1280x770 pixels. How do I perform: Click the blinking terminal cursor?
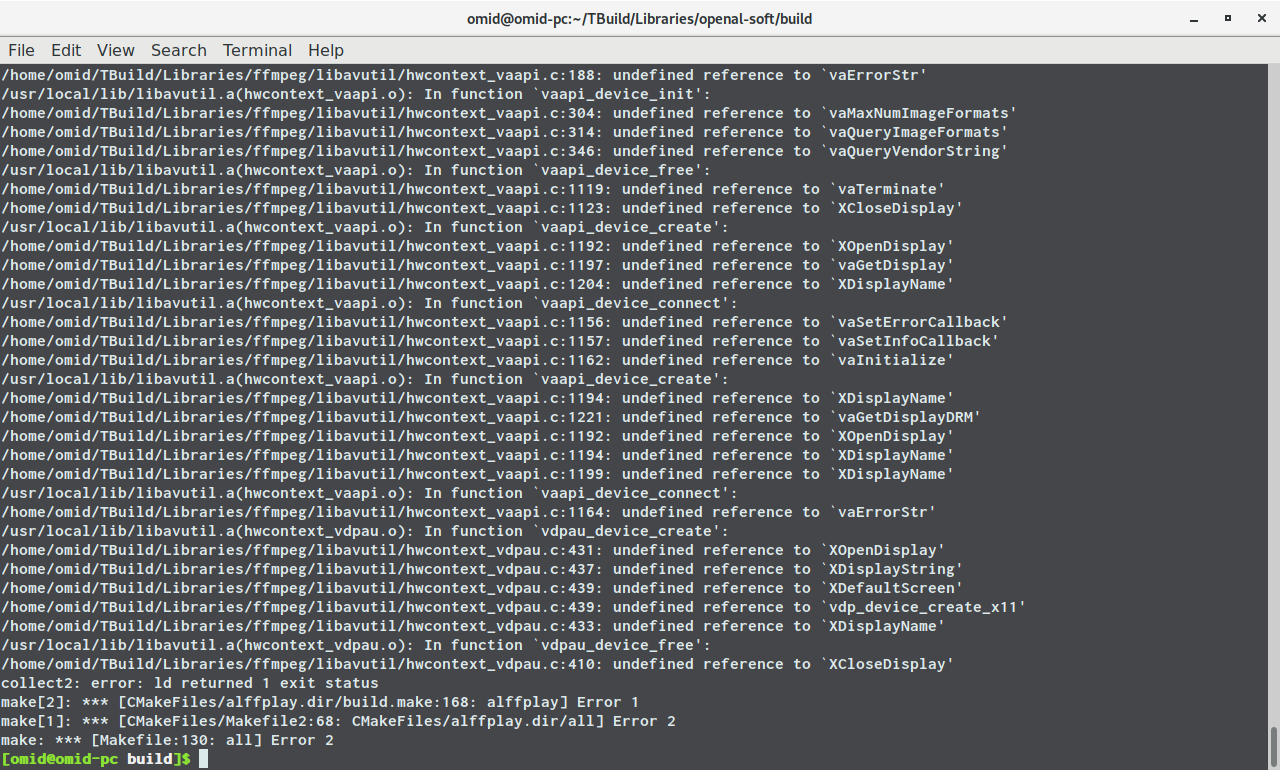(x=203, y=759)
